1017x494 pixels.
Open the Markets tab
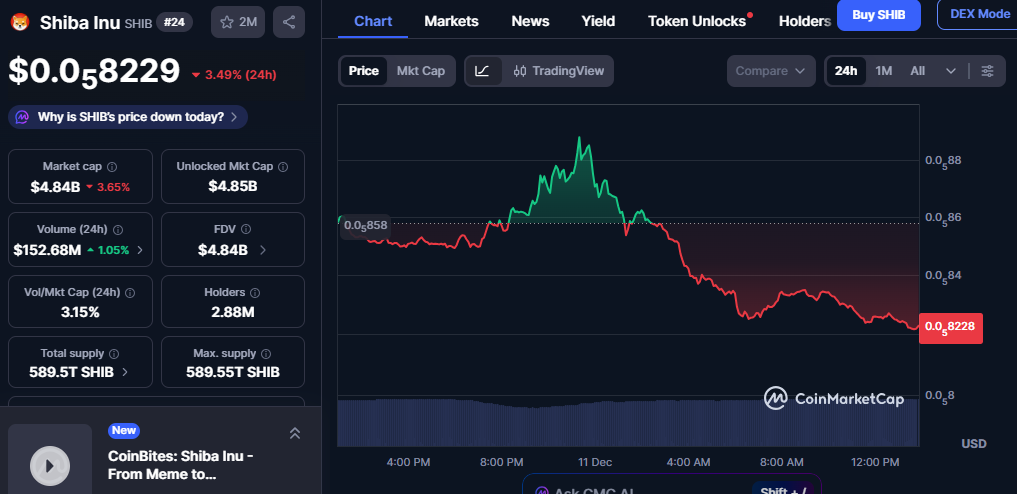451,21
